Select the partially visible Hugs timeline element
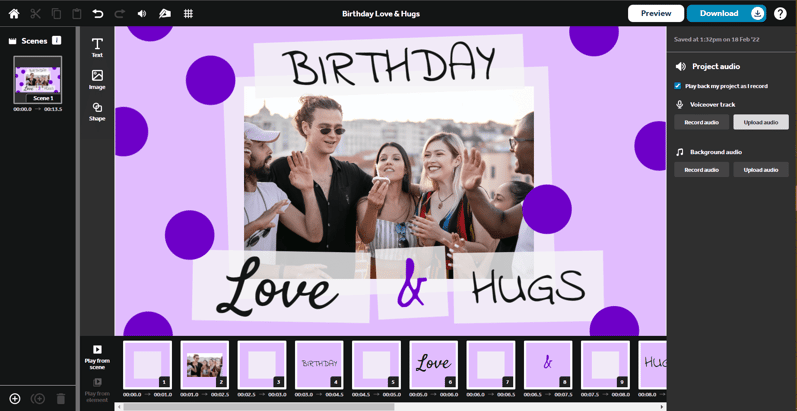This screenshot has width=797, height=411. tap(652, 365)
